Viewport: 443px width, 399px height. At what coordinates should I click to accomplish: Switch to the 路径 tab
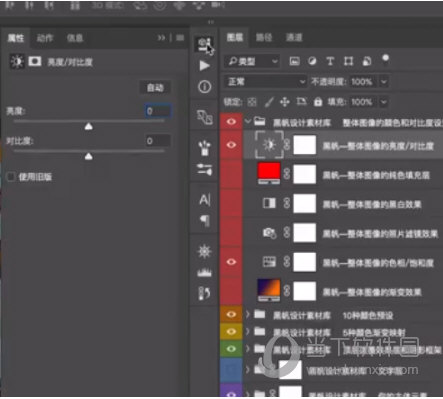pyautogui.click(x=264, y=37)
